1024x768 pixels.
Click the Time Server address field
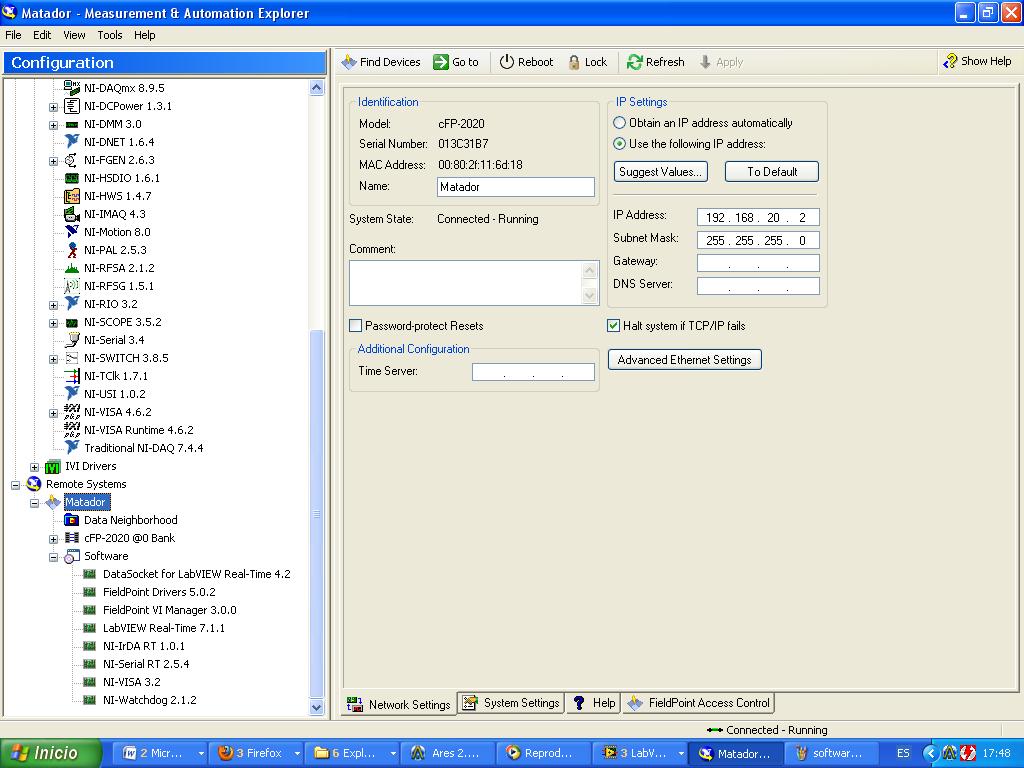click(x=533, y=372)
